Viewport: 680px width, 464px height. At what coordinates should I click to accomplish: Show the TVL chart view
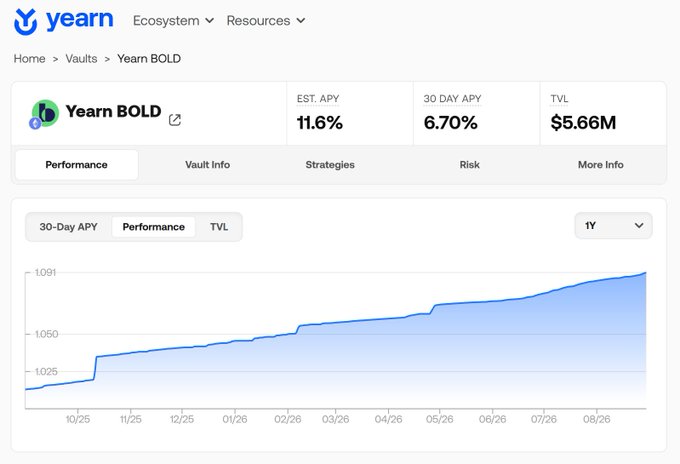[219, 227]
